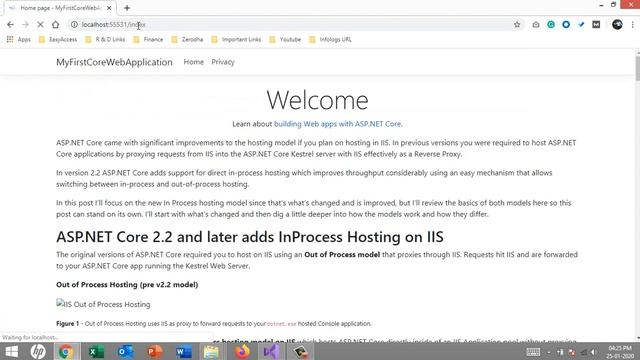This screenshot has height=360, width=640.
Task: Close the Home page tab
Action: pyautogui.click(x=109, y=8)
